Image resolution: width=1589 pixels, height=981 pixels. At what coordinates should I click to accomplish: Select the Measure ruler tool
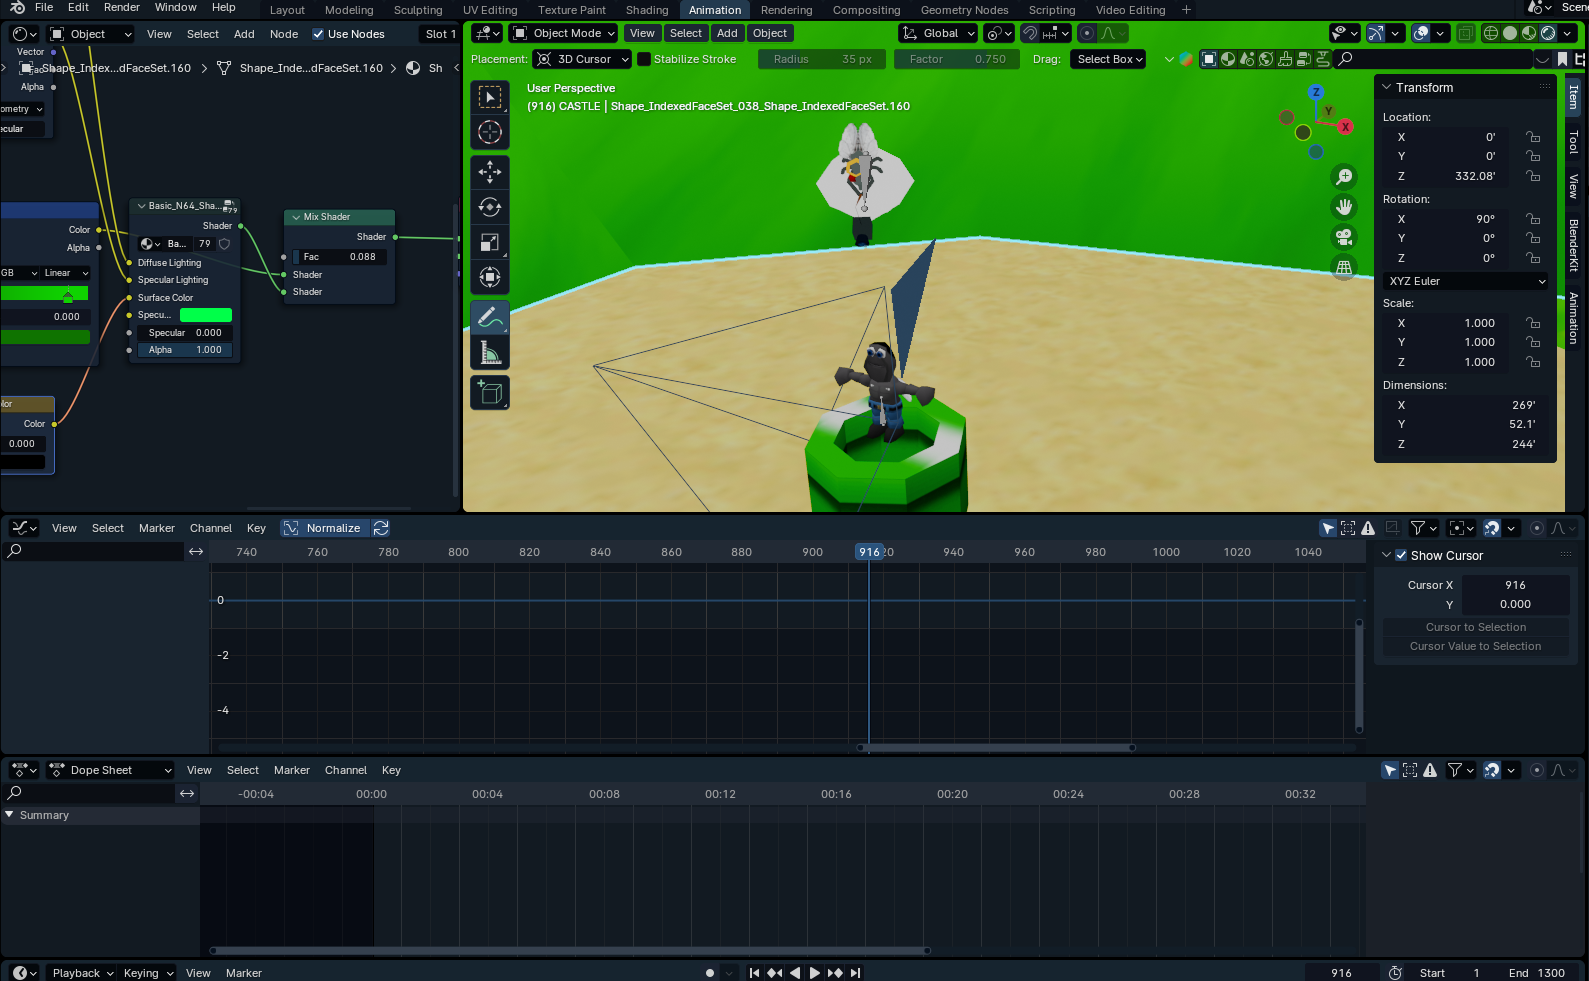490,353
